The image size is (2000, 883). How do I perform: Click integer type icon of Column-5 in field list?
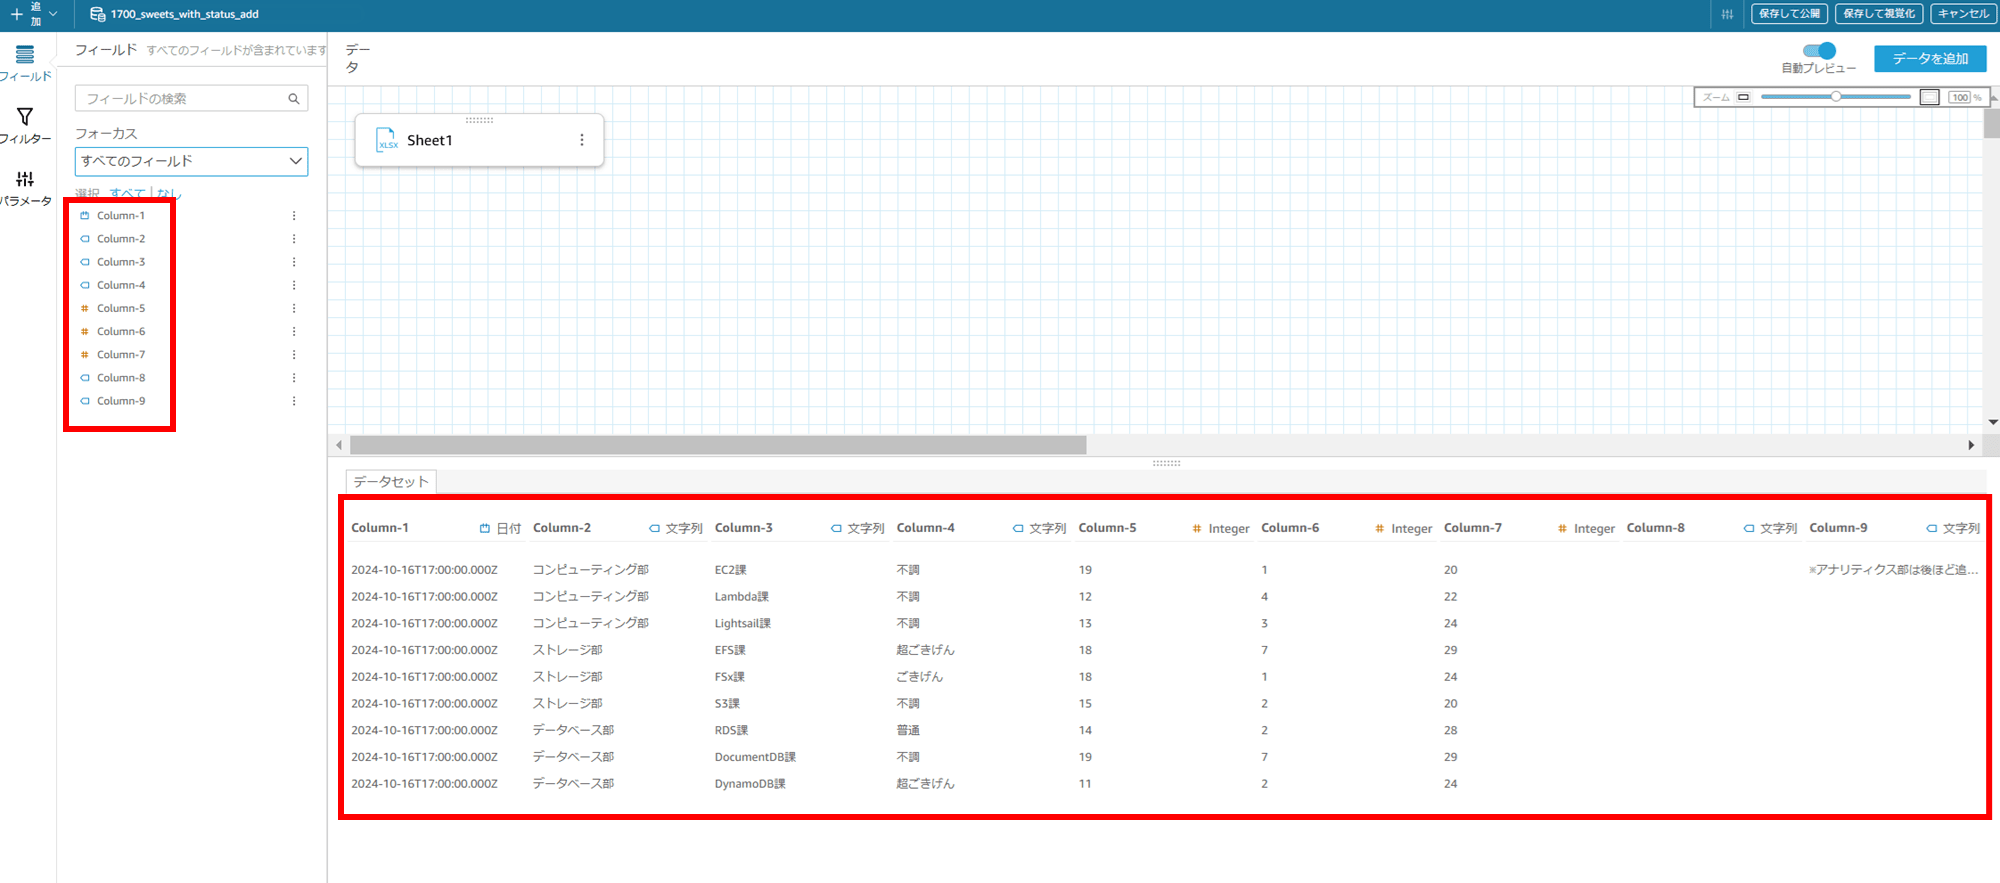pos(85,308)
